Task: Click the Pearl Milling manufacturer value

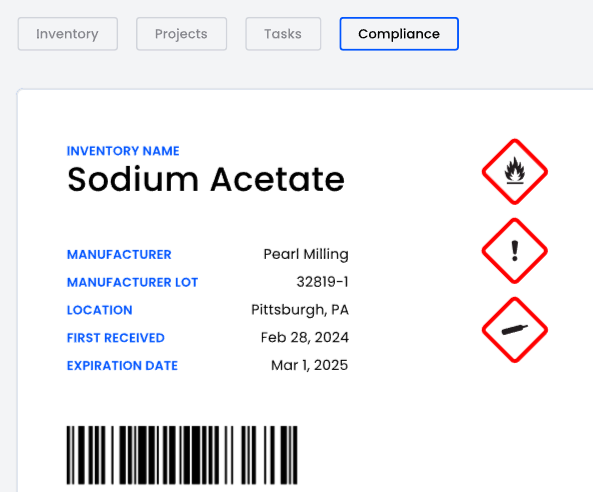Action: tap(306, 254)
